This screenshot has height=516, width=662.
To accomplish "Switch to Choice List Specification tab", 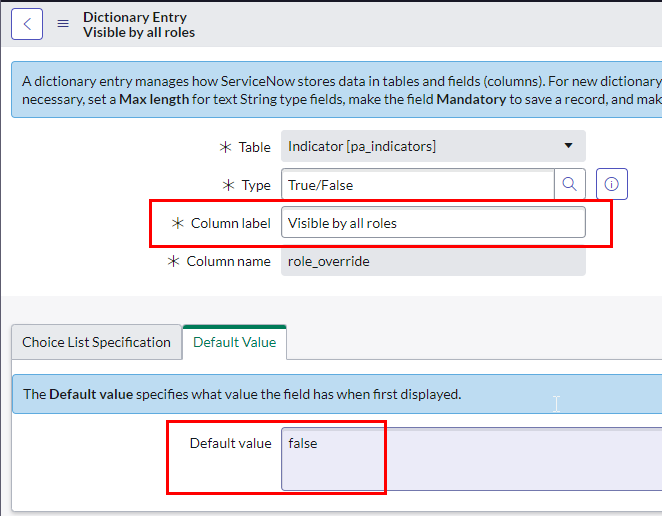I will coord(96,342).
